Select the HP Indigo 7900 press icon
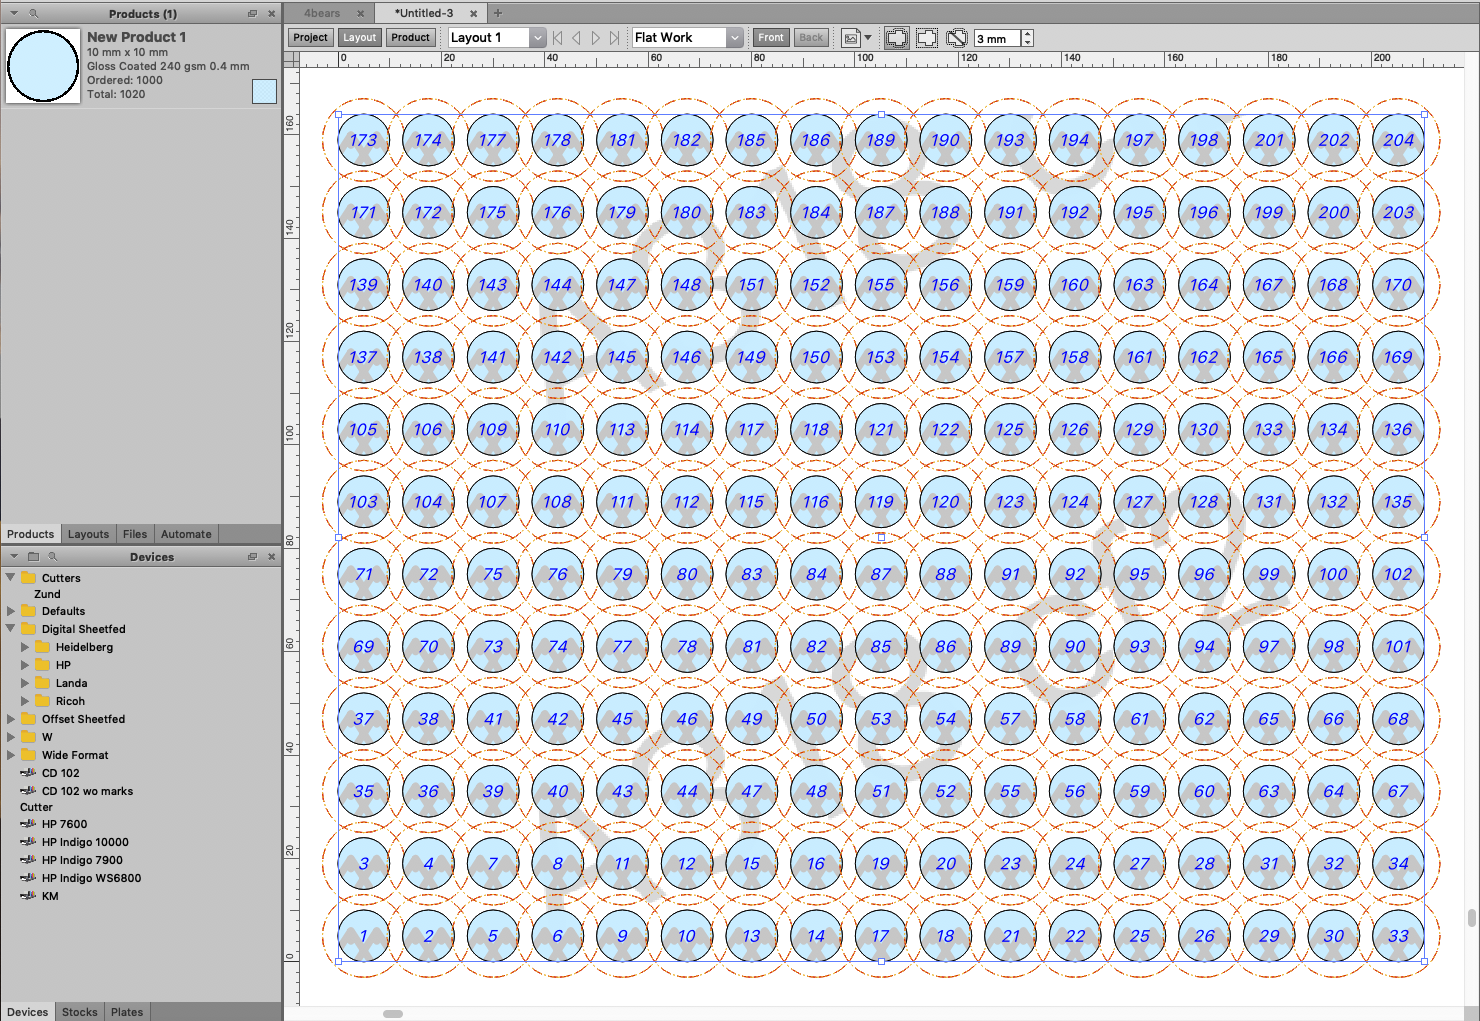This screenshot has width=1480, height=1021. (28, 860)
